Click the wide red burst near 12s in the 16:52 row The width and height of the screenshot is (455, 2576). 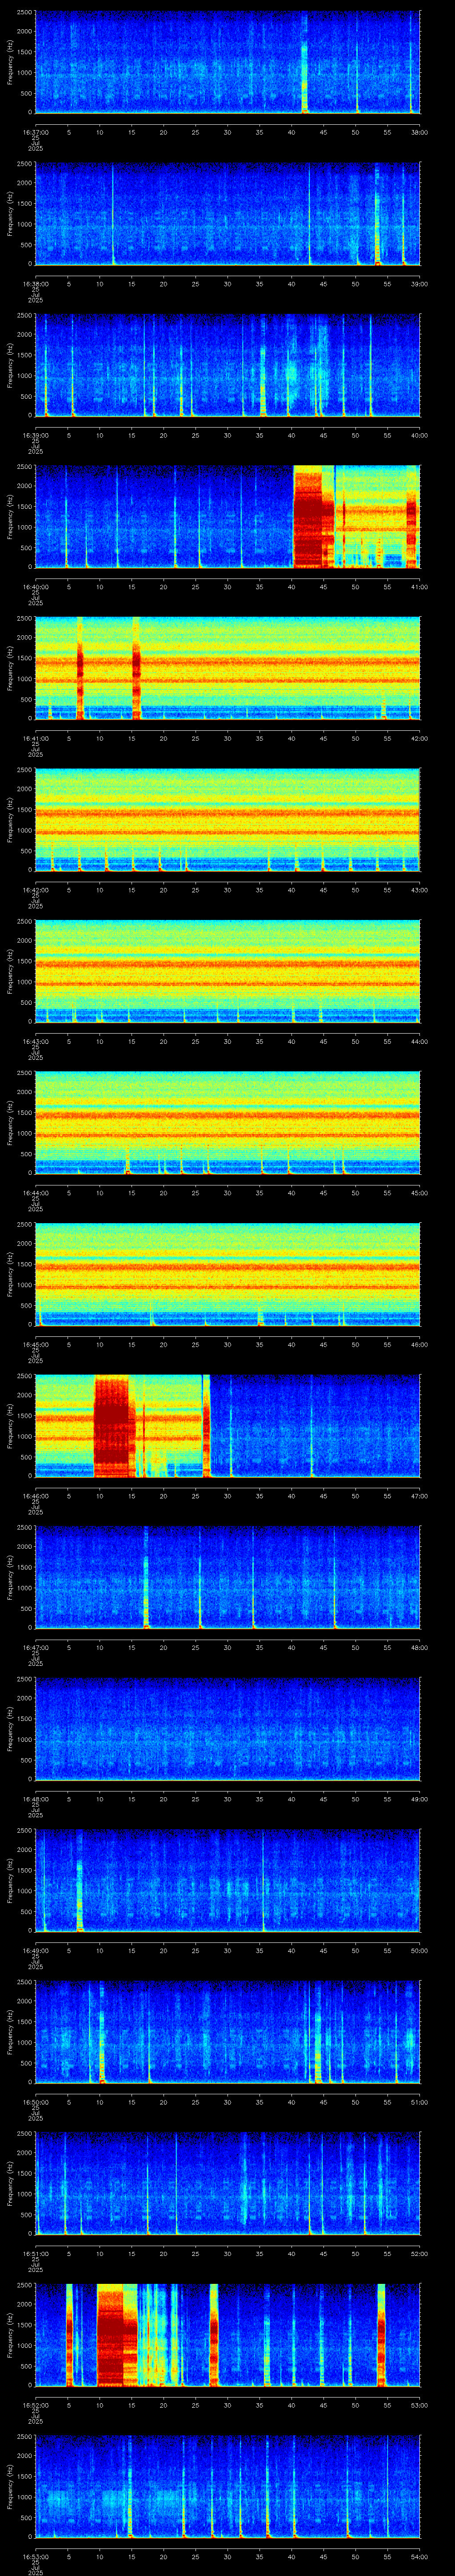pos(117,2335)
